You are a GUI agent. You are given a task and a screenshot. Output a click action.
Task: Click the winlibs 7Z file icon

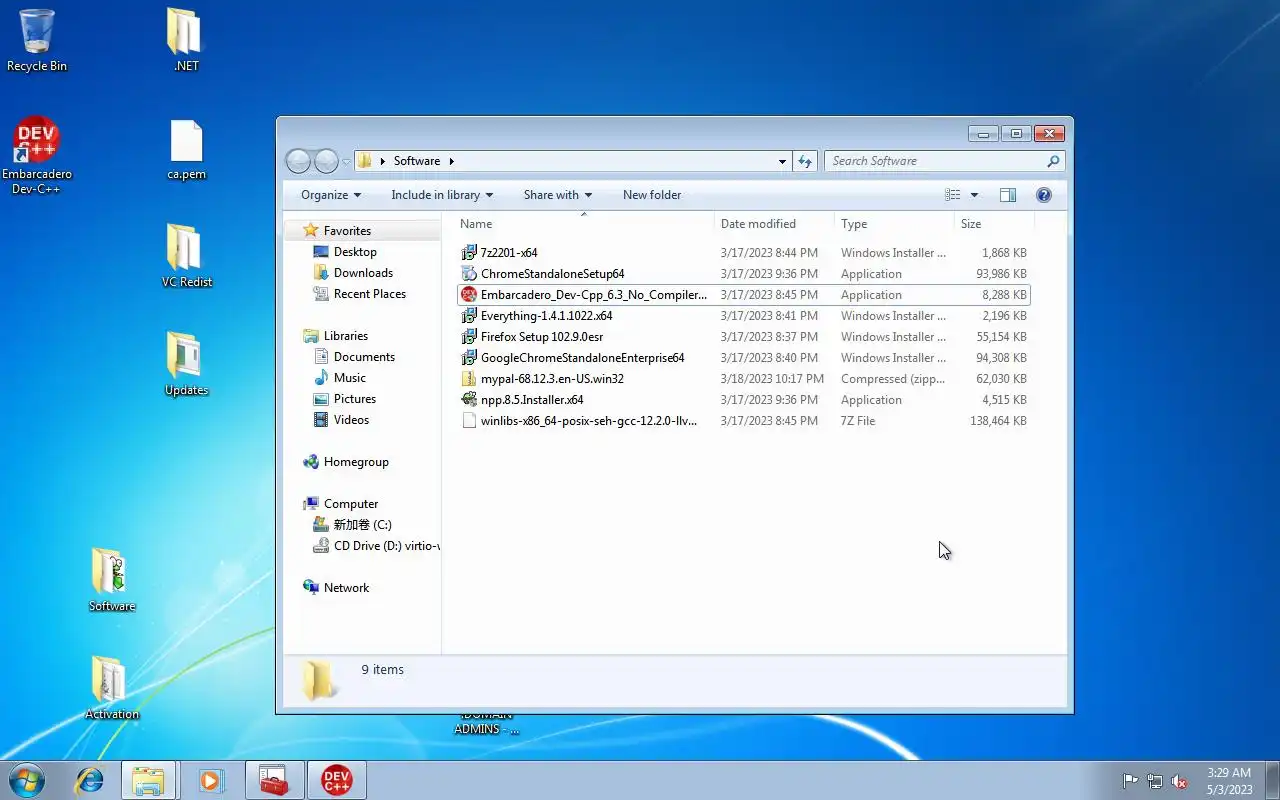click(469, 421)
